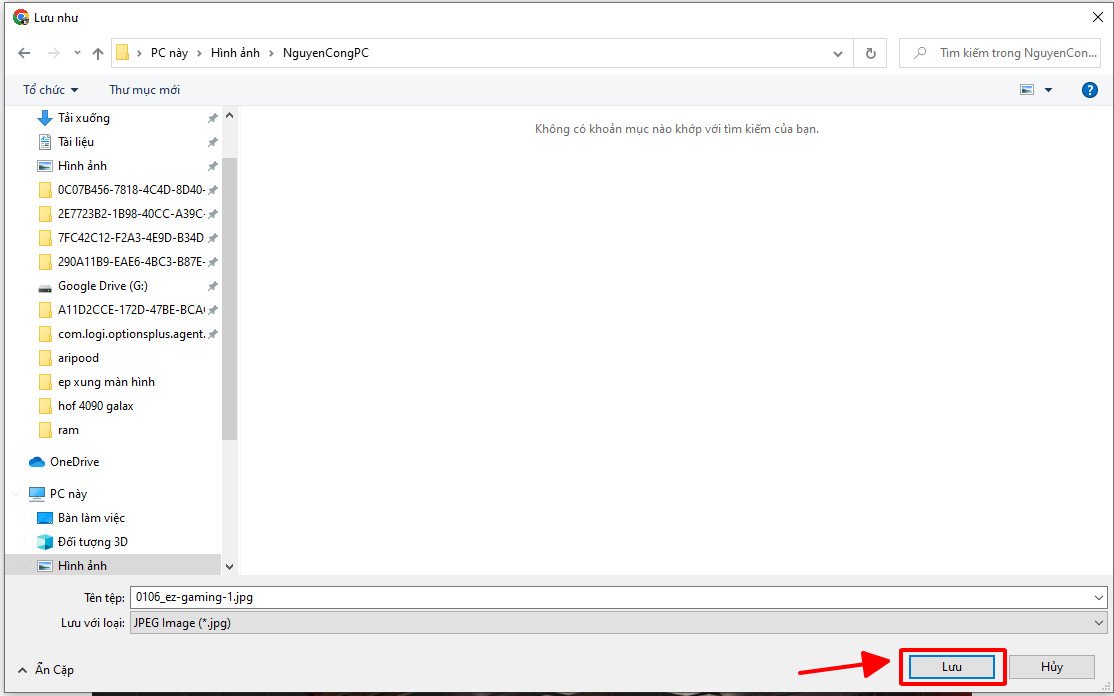The image size is (1114, 696).
Task: Click the Đối tượng 3D sidebar icon
Action: coord(44,541)
